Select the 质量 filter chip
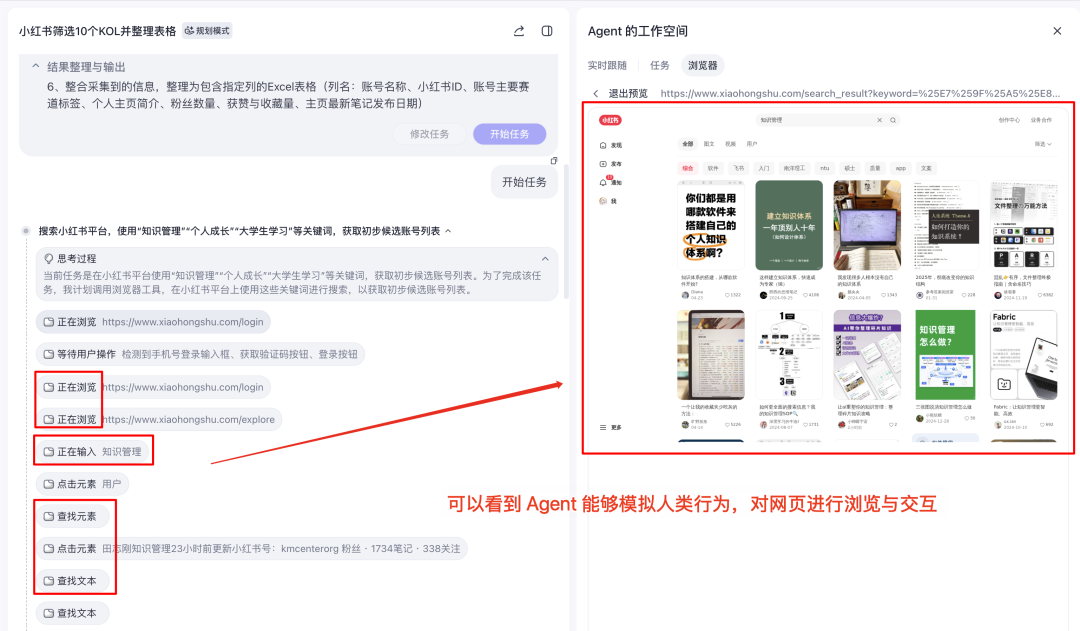This screenshot has height=631, width=1080. click(875, 168)
